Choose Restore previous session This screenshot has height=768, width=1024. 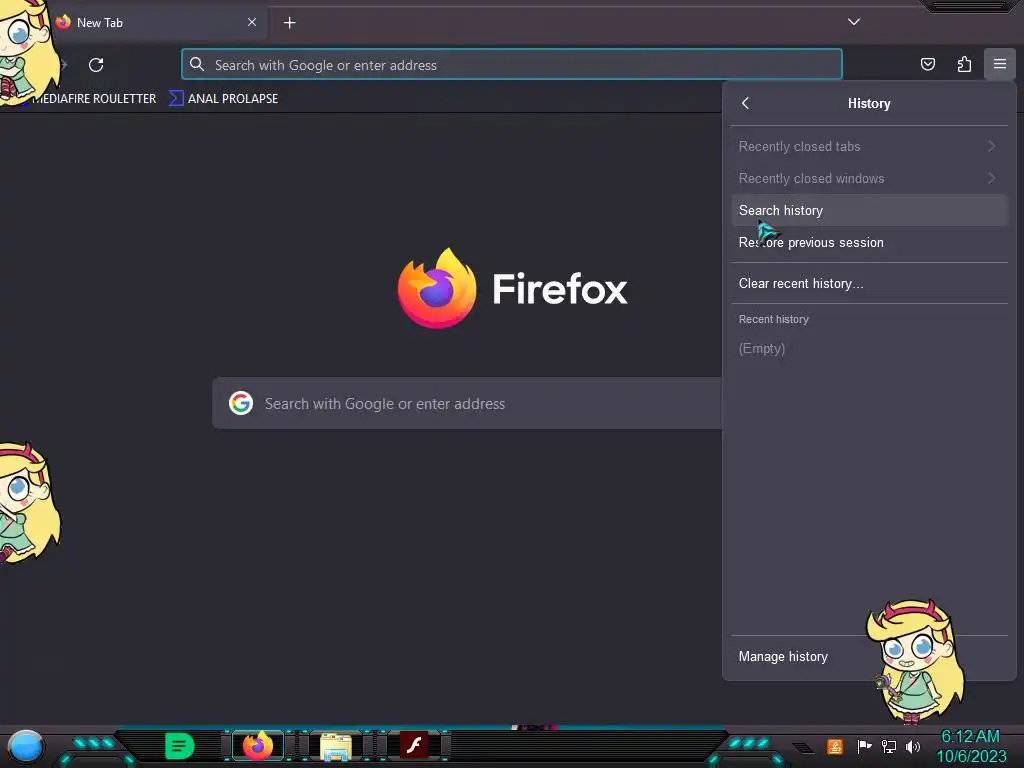[x=869, y=242]
